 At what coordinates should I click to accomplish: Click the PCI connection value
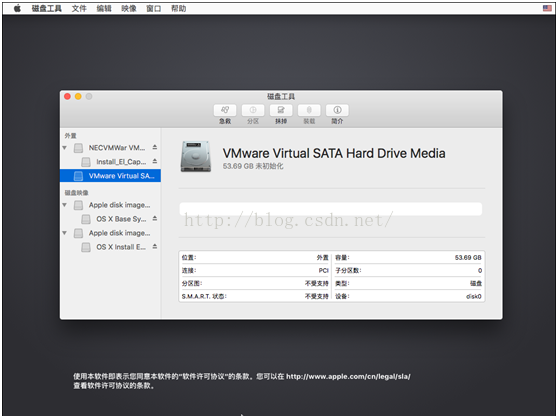323,270
